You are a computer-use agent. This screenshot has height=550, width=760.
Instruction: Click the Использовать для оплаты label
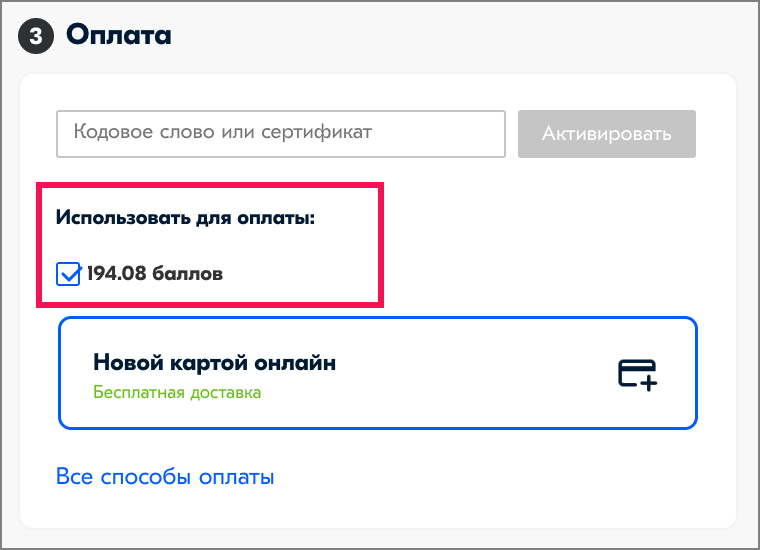[185, 218]
